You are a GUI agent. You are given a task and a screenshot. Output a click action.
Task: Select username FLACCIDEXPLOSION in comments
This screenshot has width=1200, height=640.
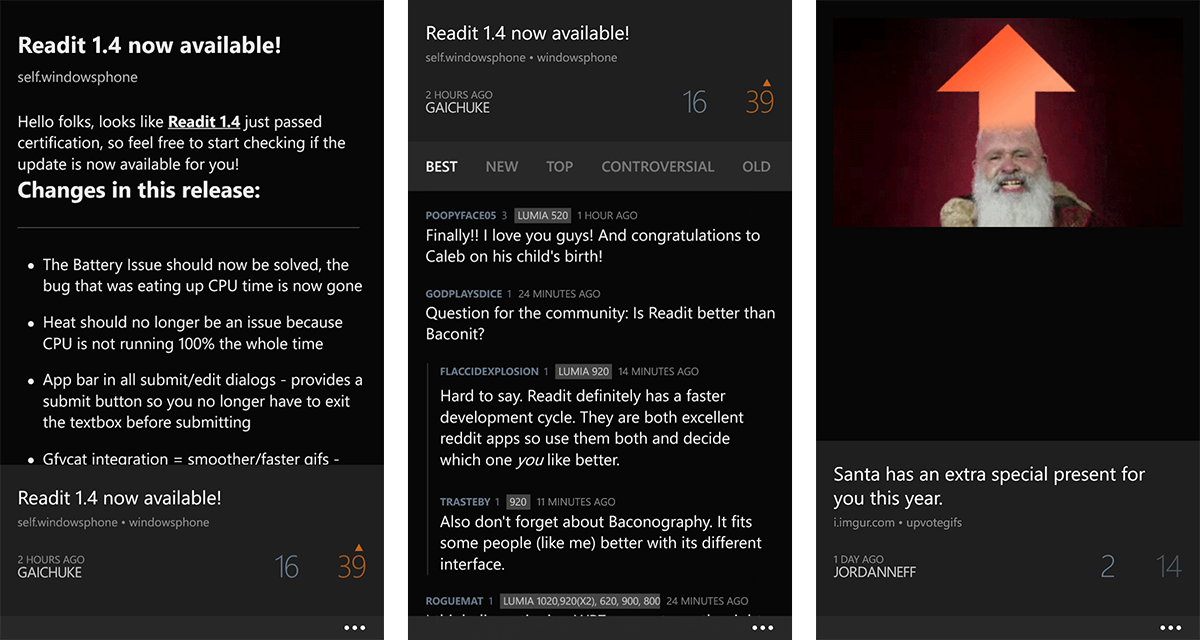pyautogui.click(x=489, y=372)
